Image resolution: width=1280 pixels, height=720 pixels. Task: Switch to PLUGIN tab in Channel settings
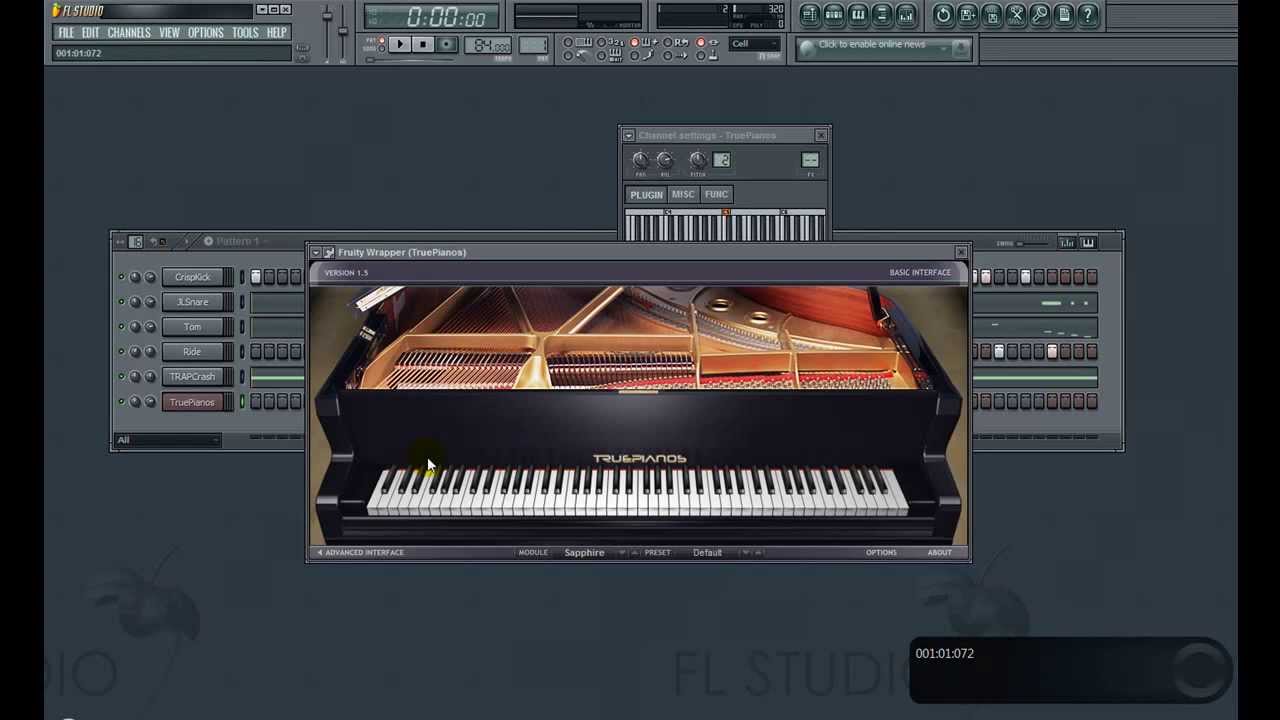pos(646,194)
